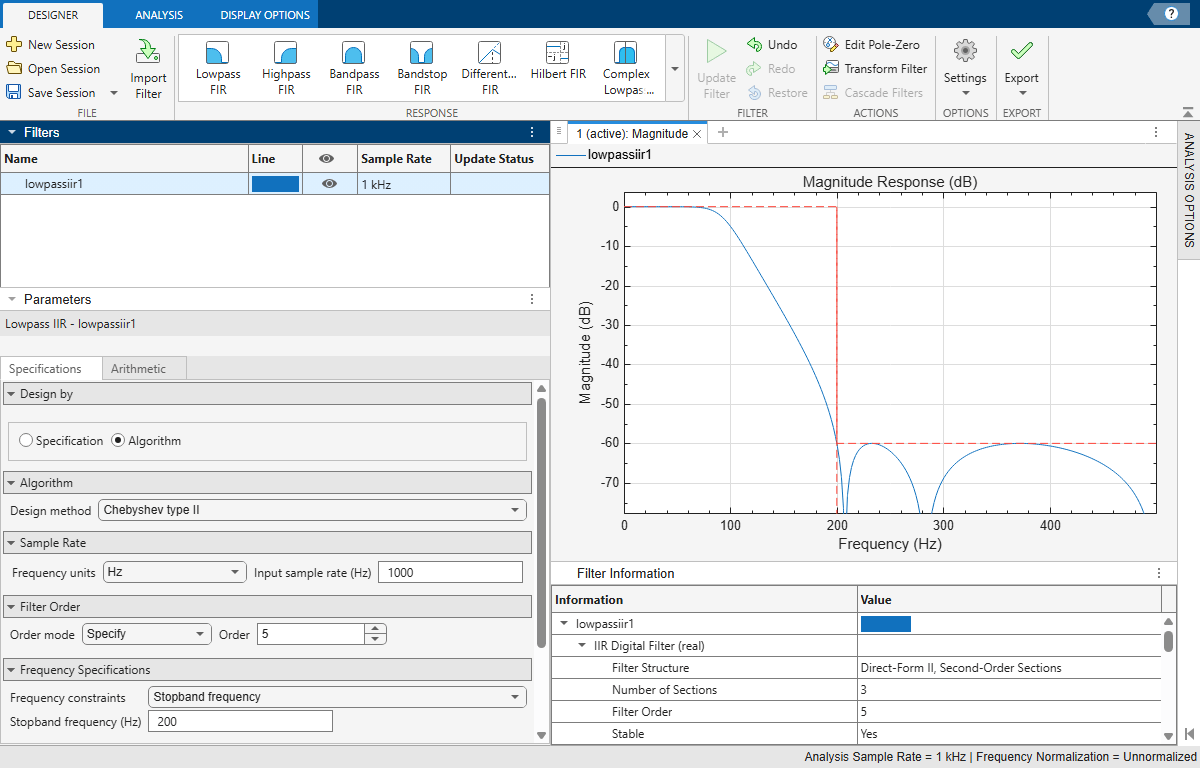Toggle visibility eye for lowpassiir1

tap(329, 184)
